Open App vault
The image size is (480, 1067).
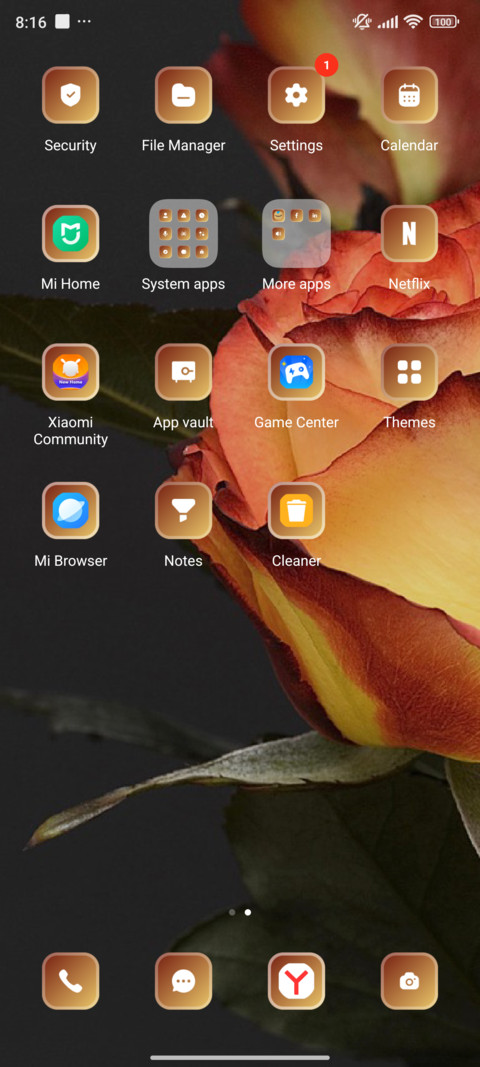(183, 372)
